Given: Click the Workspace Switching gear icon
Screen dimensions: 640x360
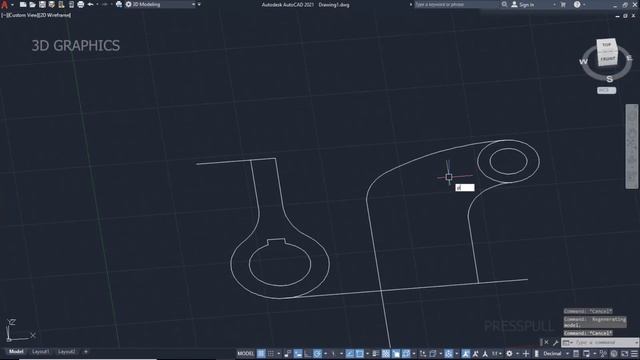Looking at the screenshot, I should (509, 353).
